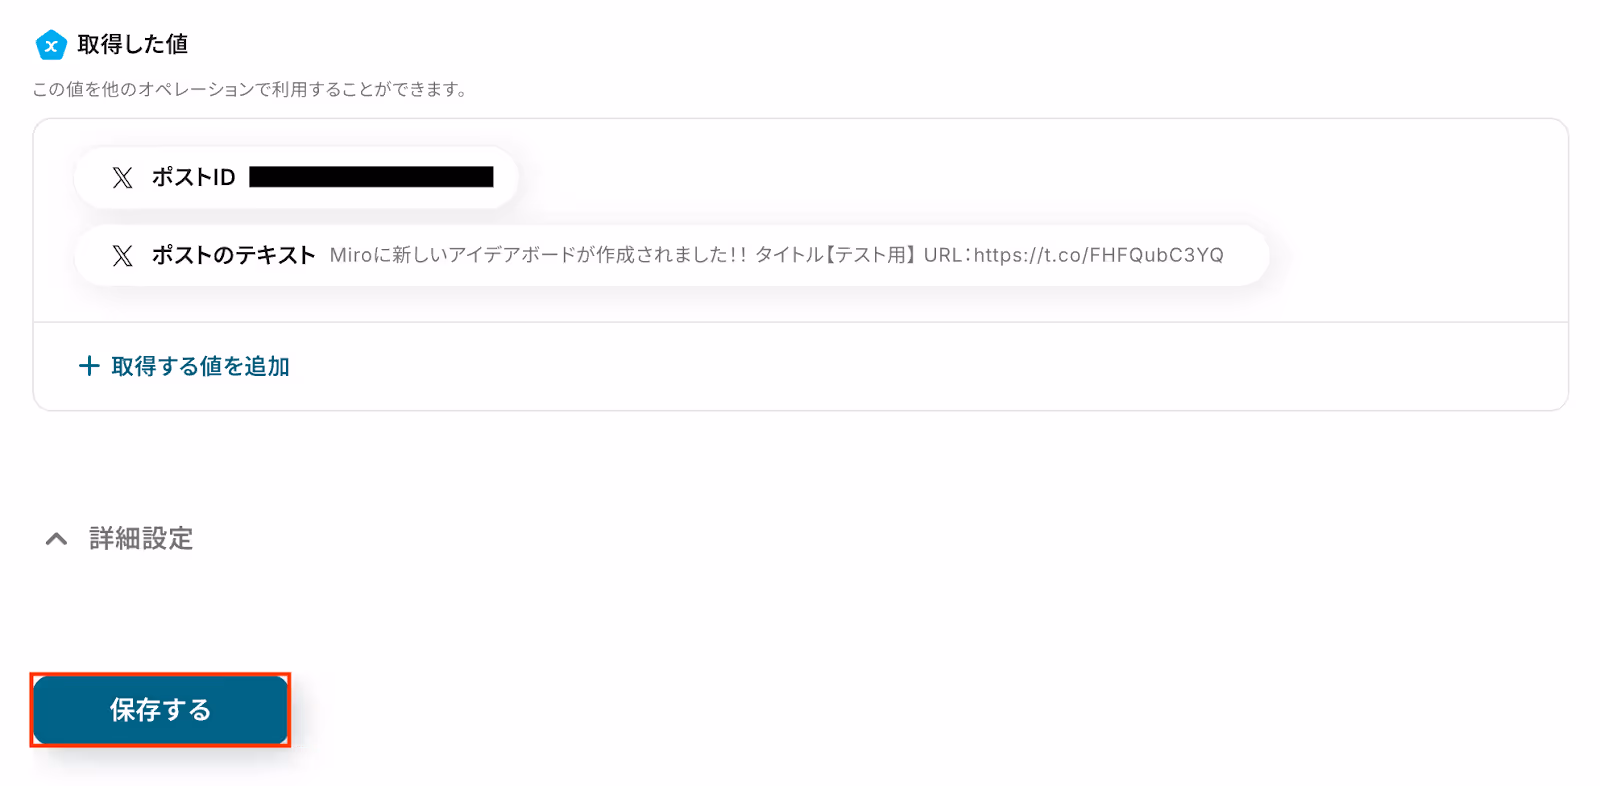The height and width of the screenshot is (786, 1600).
Task: Click the 保存する button
Action: tap(160, 710)
